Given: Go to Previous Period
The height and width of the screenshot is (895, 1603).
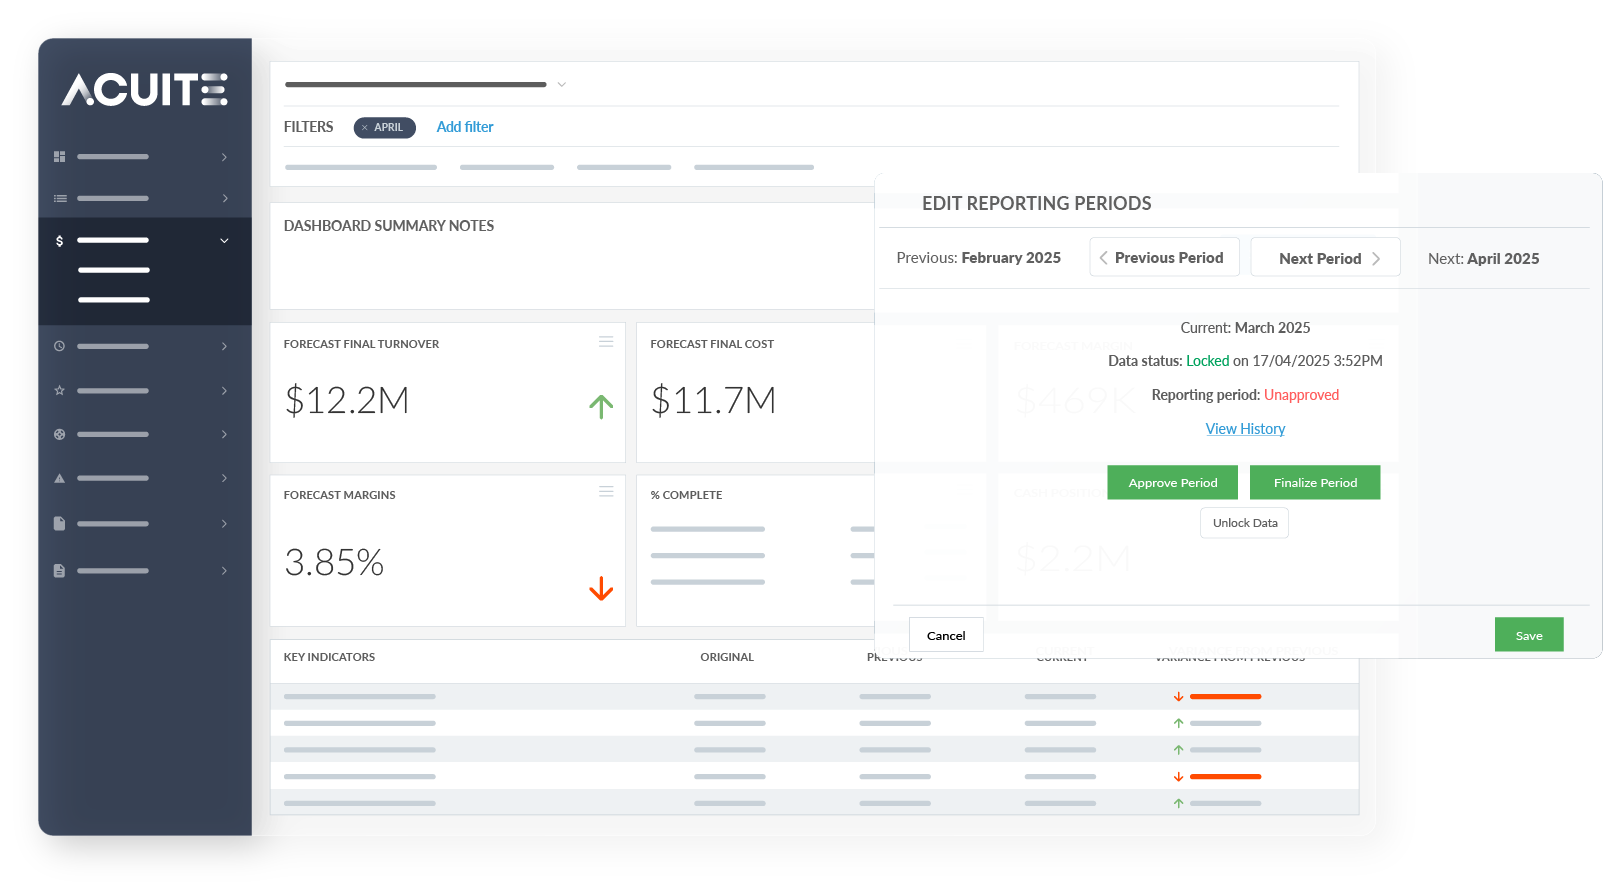Looking at the screenshot, I should pos(1164,258).
